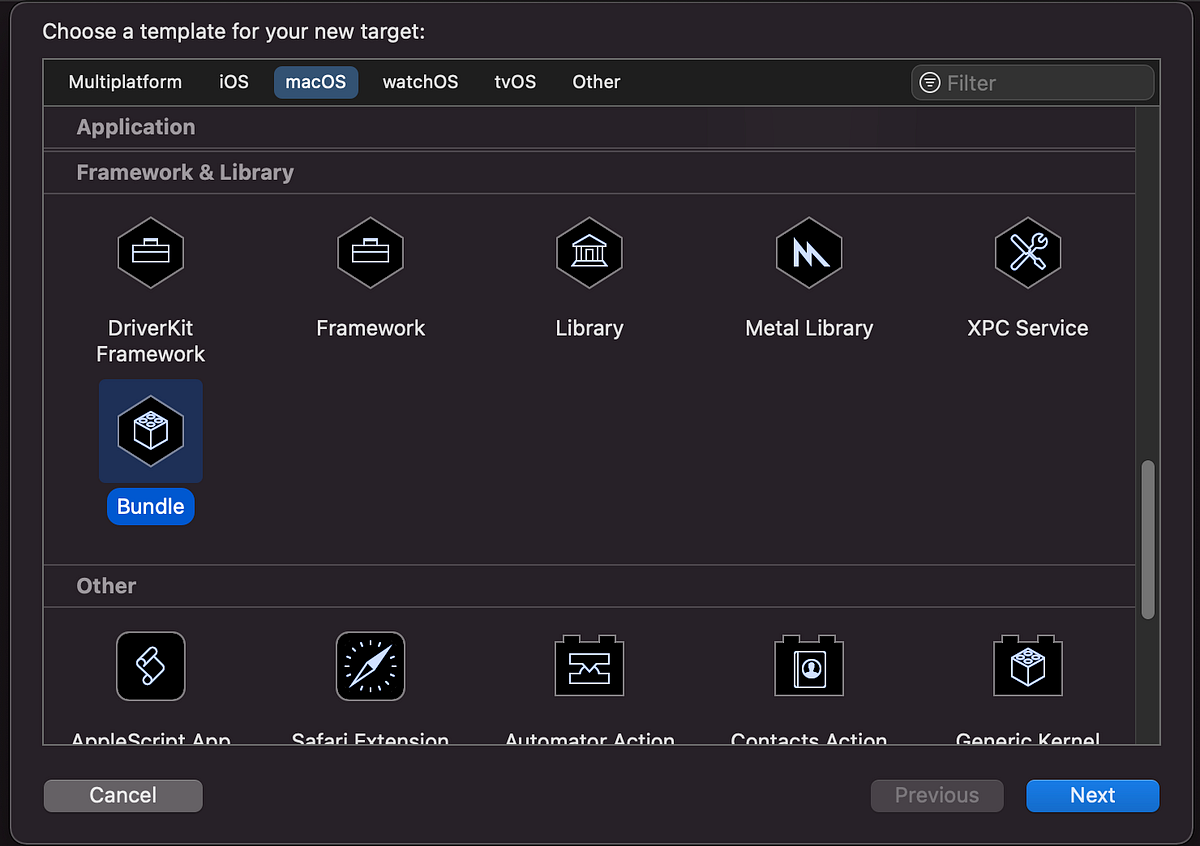The image size is (1200, 846).
Task: Switch to the watchOS tab
Action: (x=420, y=82)
